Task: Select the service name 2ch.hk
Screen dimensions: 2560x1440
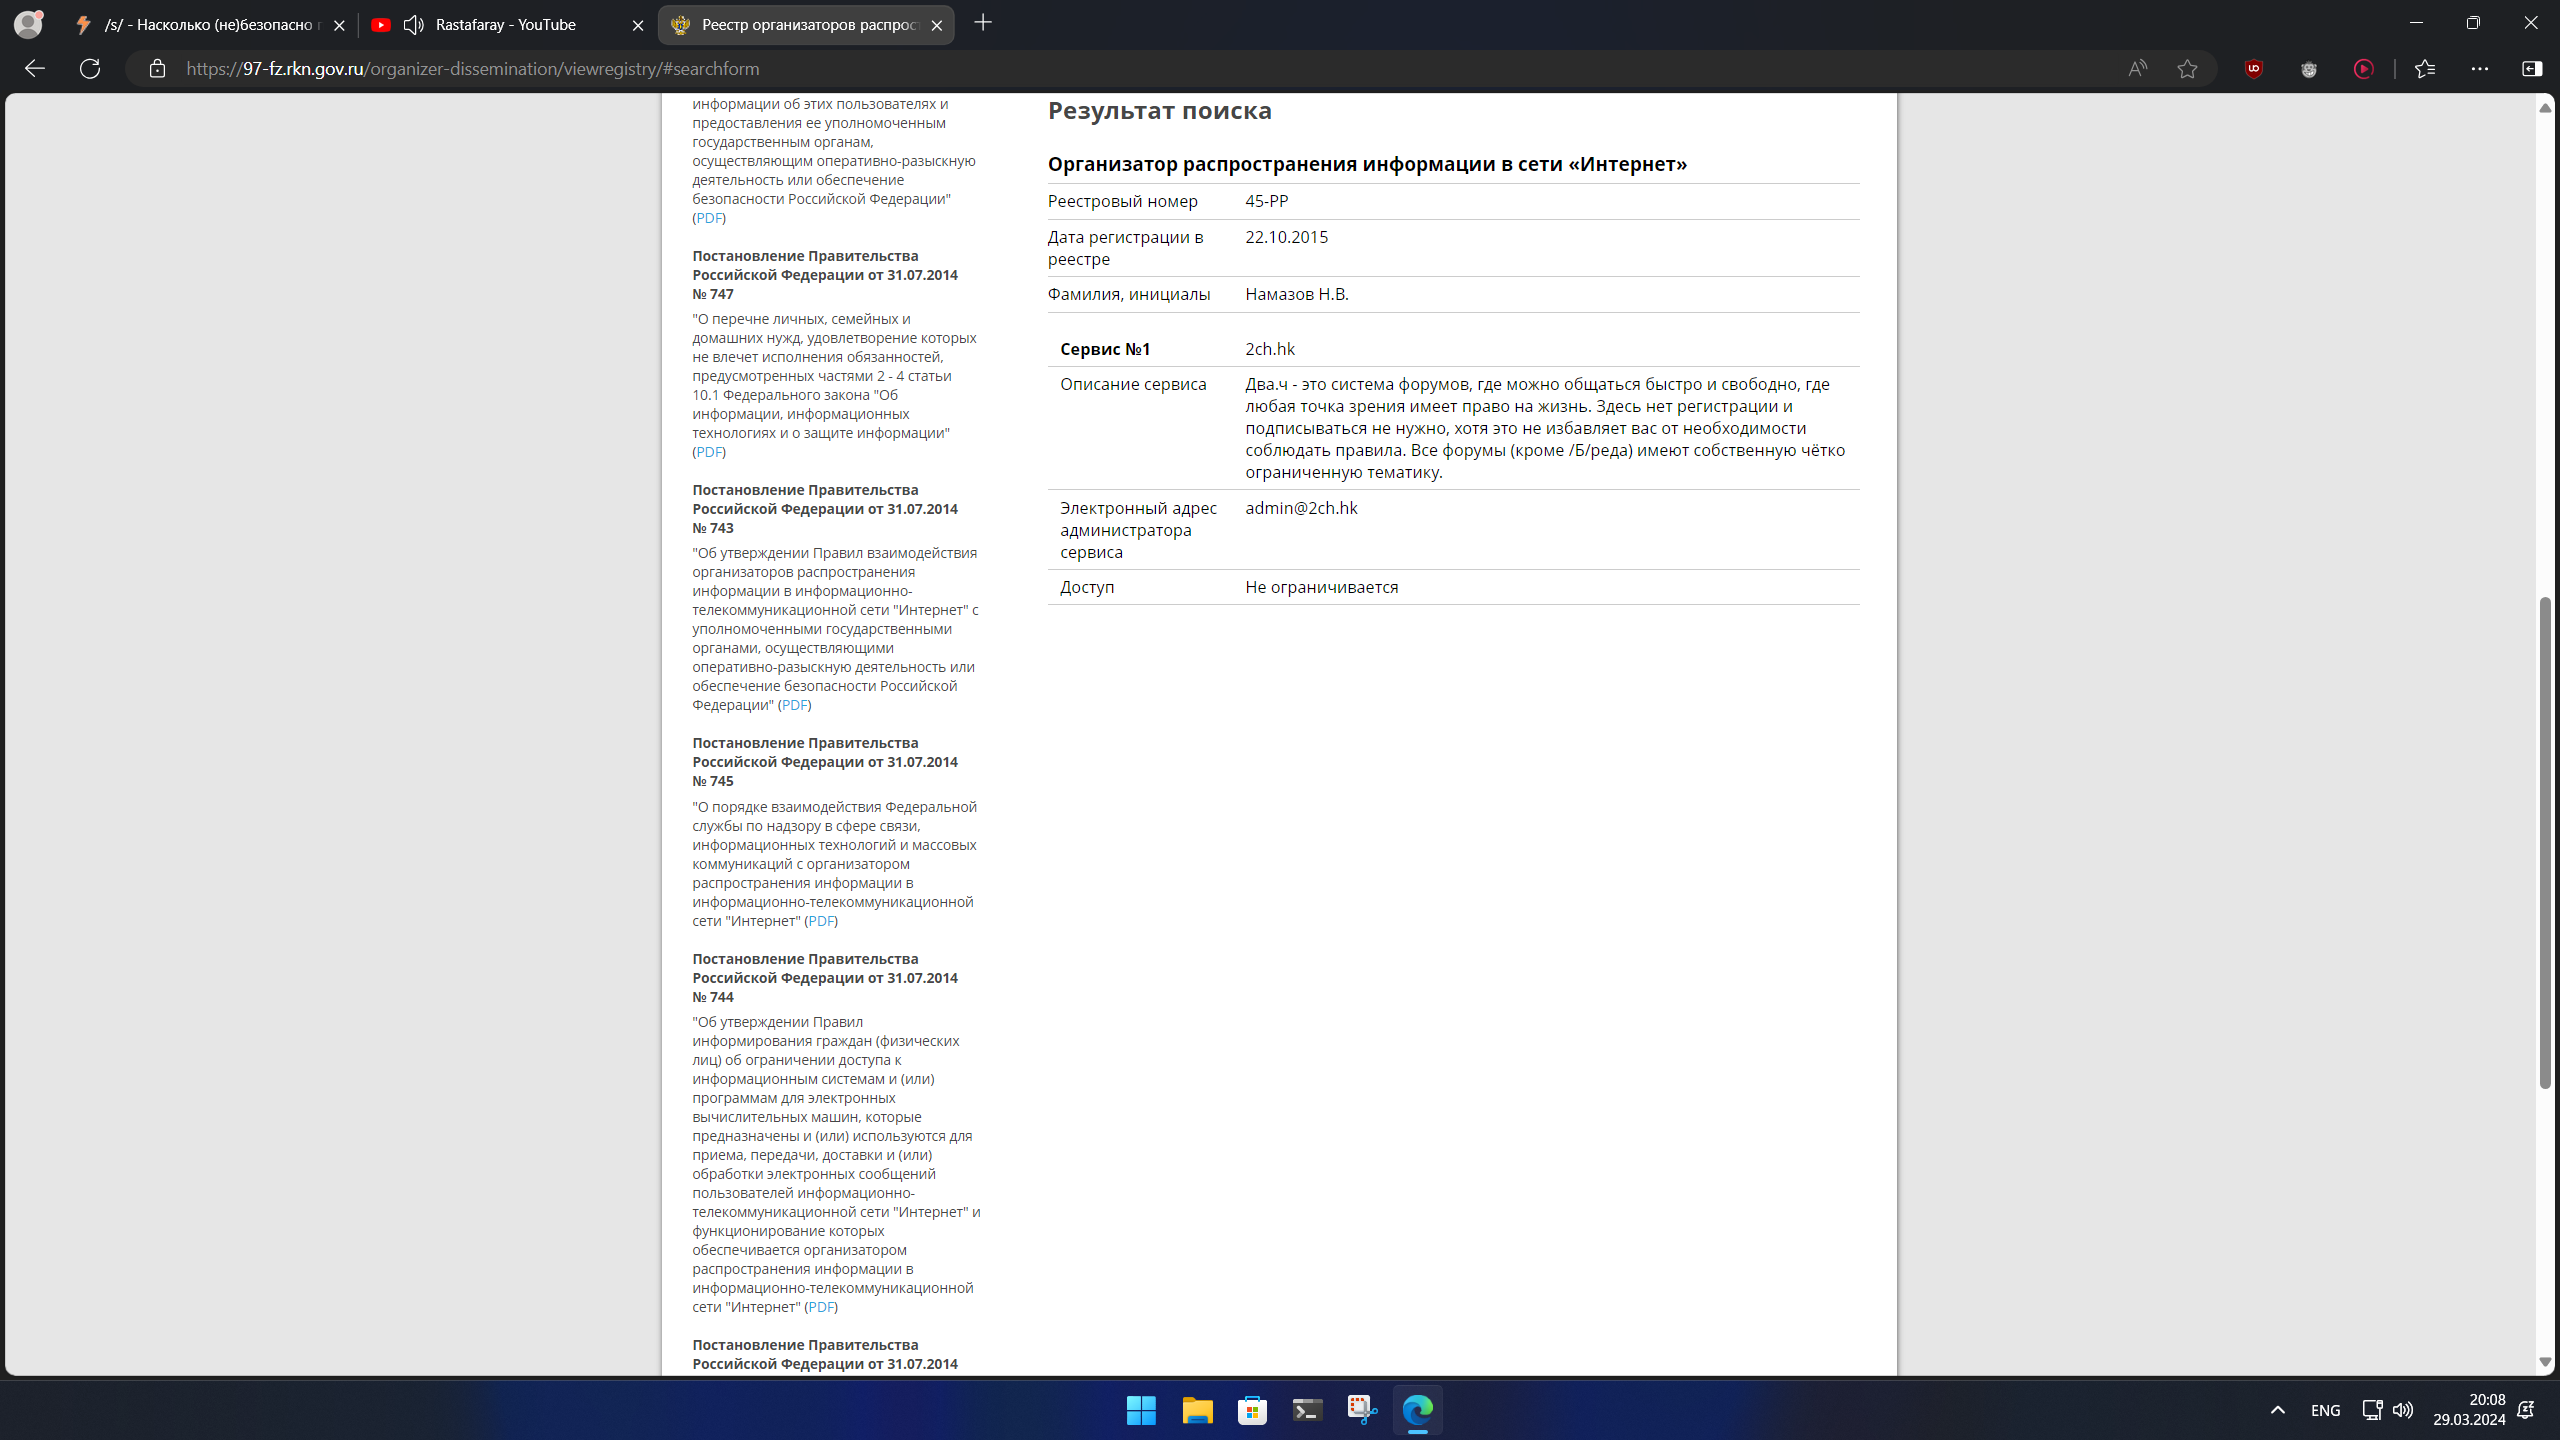Action: pos(1270,349)
